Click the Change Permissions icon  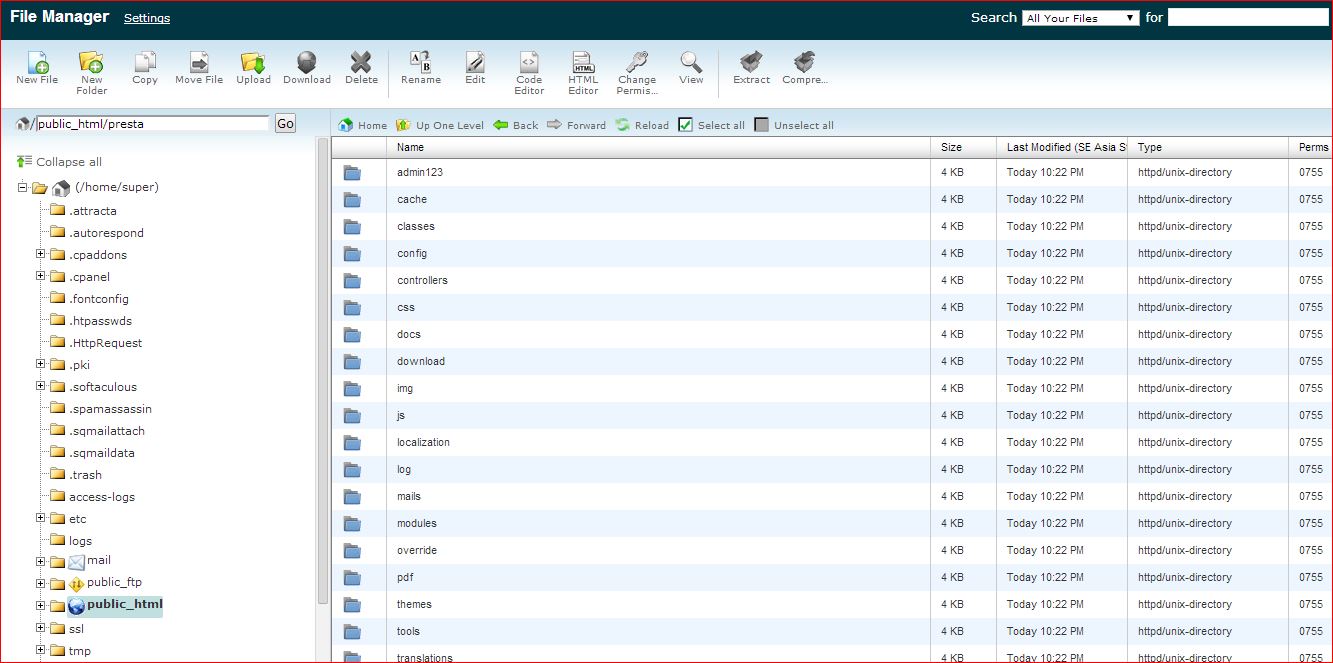point(637,63)
